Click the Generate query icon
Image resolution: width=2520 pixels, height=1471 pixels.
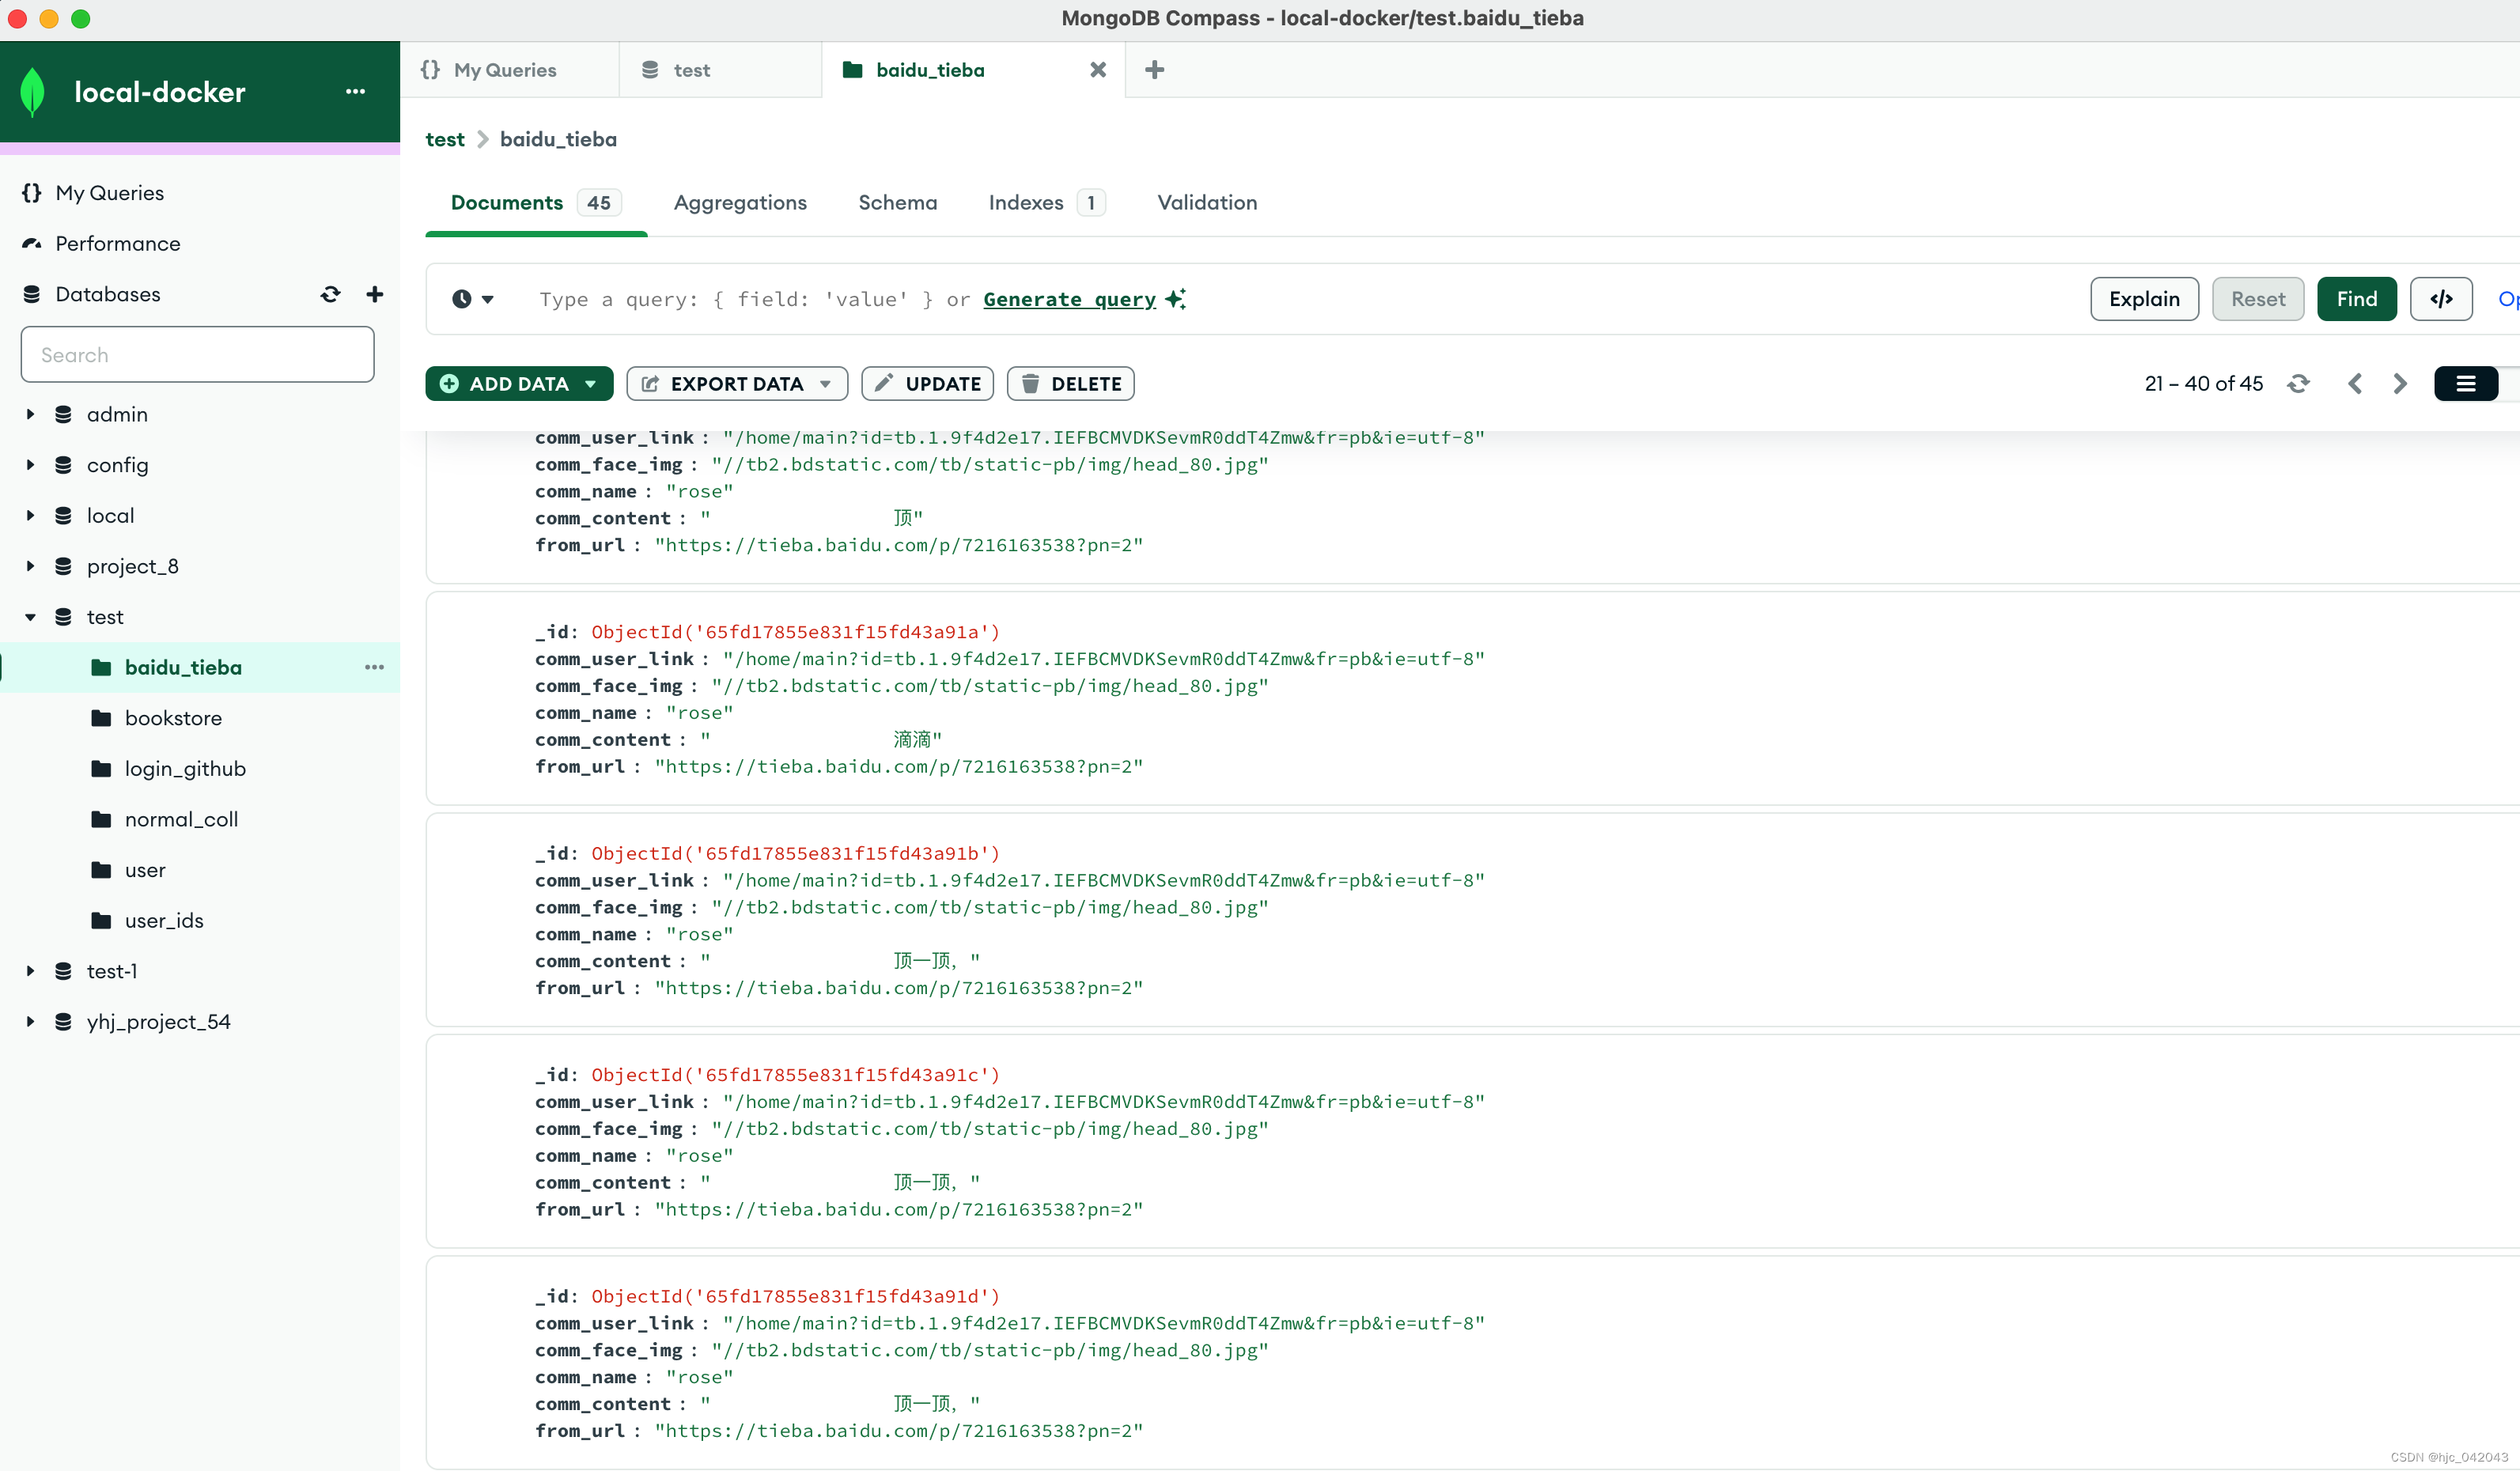(x=1177, y=297)
